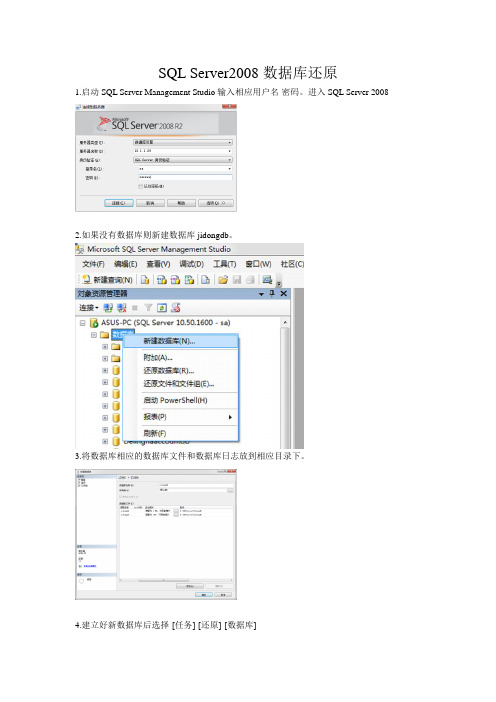Viewport: 496px width, 702px height.
Task: Open the 编辑(E) menu
Action: click(x=125, y=264)
